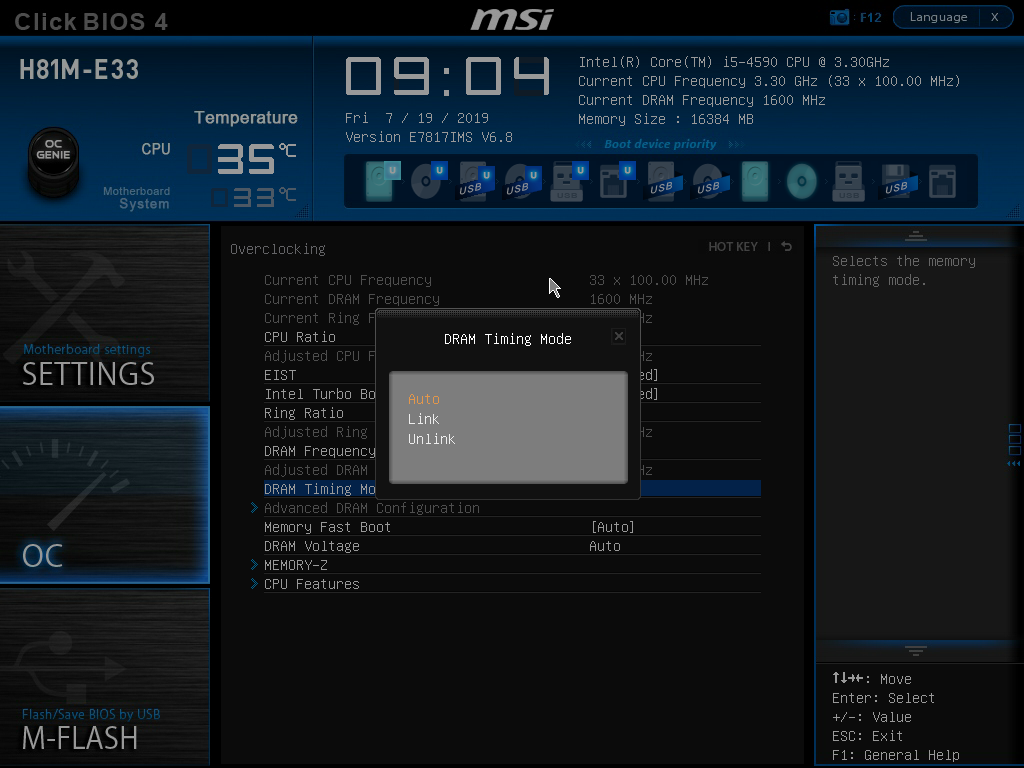Click the left arrows beside Boot device priority
The image size is (1024, 768).
[x=584, y=144]
